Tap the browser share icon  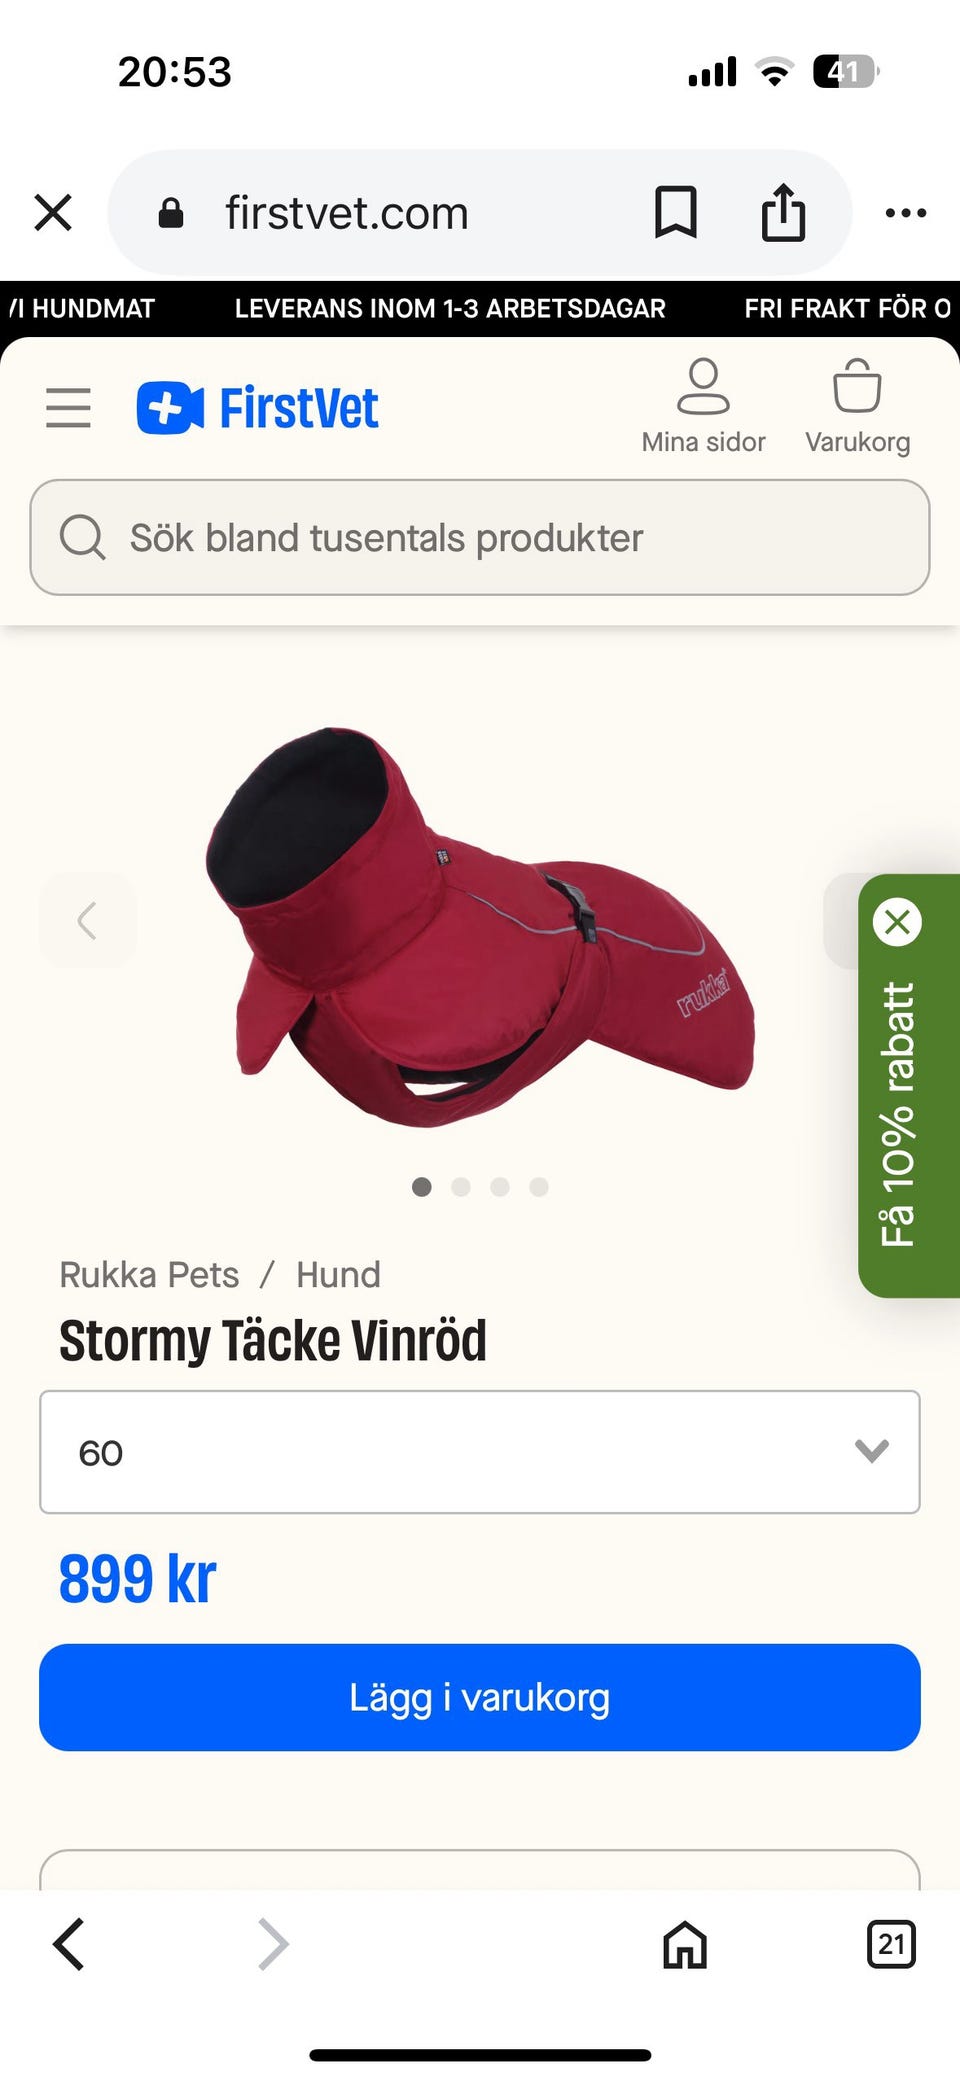coord(783,212)
